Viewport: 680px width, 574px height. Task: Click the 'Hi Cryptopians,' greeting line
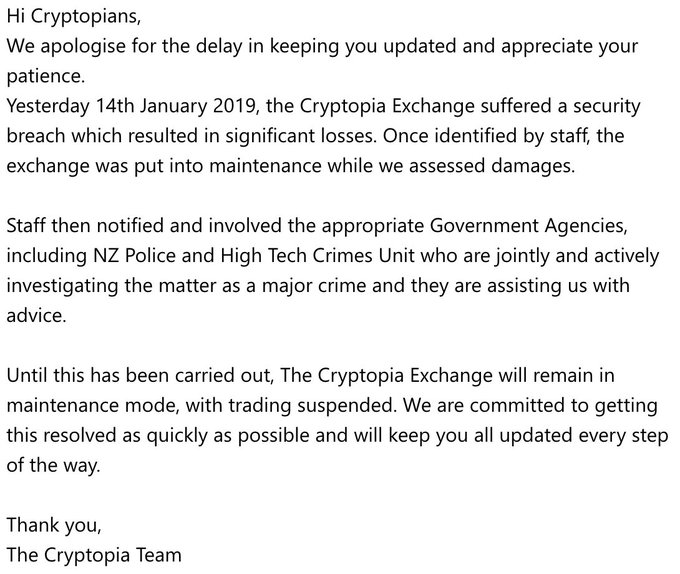pyautogui.click(x=74, y=16)
